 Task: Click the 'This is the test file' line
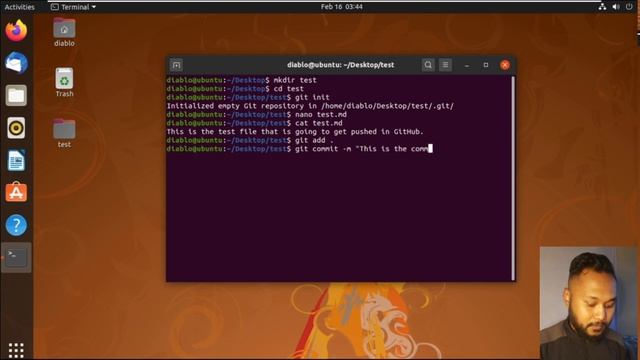point(295,131)
